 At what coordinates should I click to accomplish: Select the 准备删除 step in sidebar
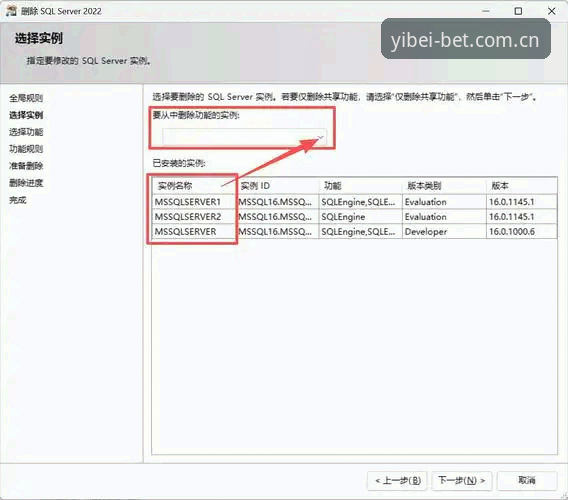click(26, 166)
